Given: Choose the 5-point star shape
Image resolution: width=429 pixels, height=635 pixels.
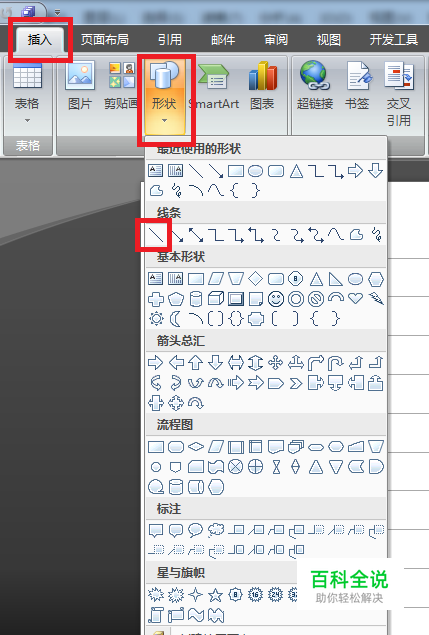Looking at the screenshot, I should pyautogui.click(x=216, y=595).
